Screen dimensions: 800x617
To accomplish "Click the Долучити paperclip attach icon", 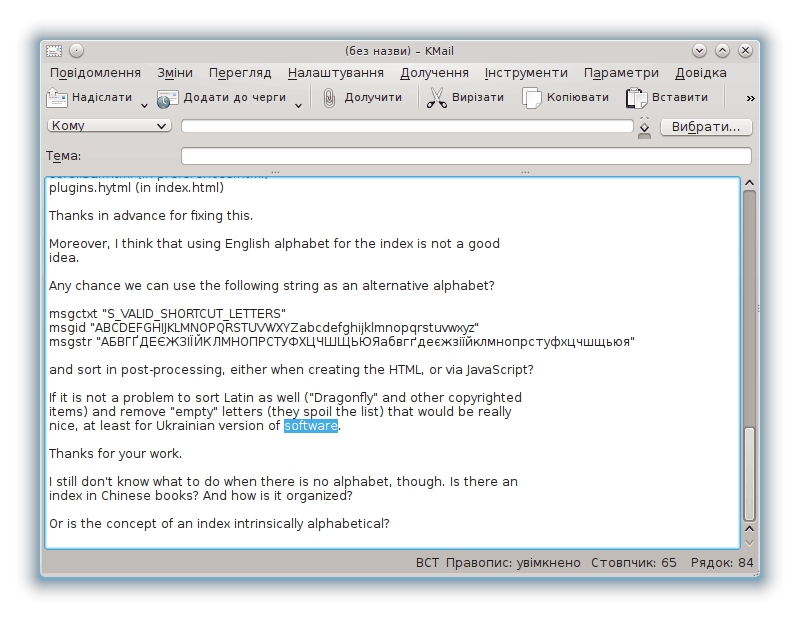I will 329,98.
